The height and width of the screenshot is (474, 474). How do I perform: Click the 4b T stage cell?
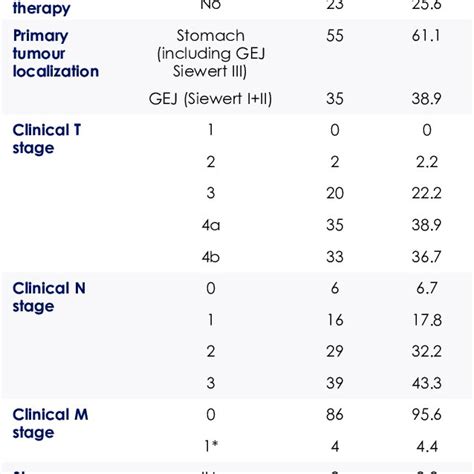tap(211, 257)
